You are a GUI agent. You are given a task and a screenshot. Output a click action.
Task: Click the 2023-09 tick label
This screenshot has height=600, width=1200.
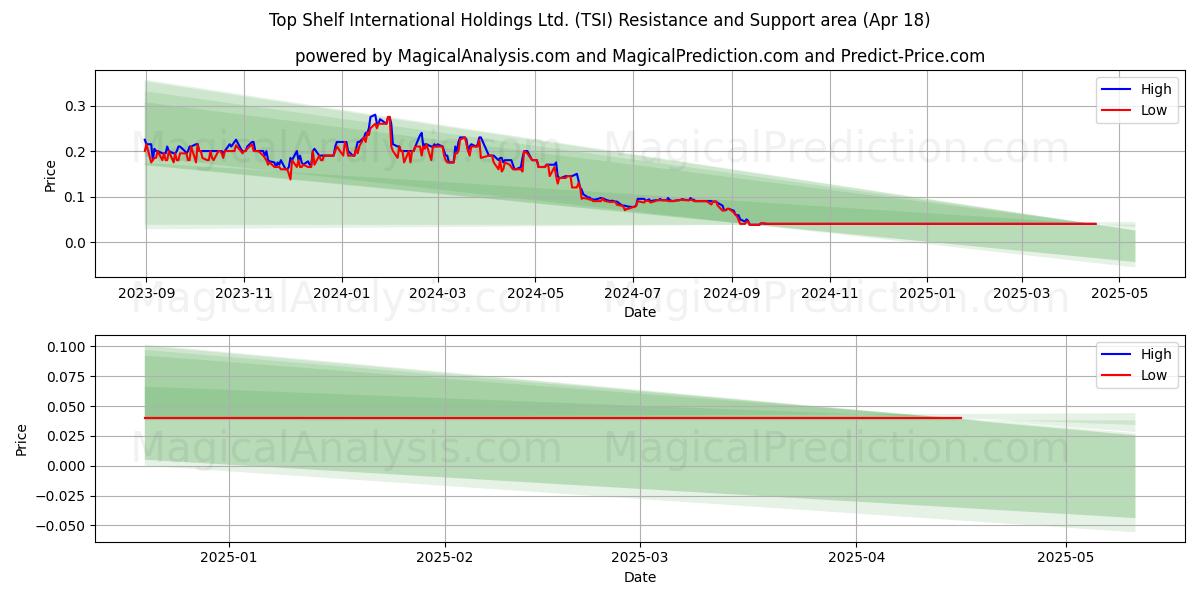click(x=146, y=293)
